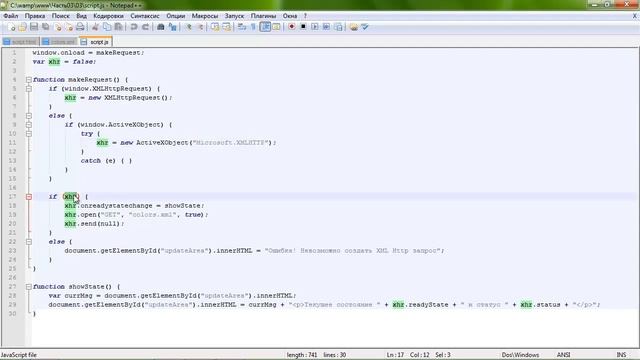Click the Dos\Windows line ending status entry
The image size is (640, 360).
click(x=520, y=355)
